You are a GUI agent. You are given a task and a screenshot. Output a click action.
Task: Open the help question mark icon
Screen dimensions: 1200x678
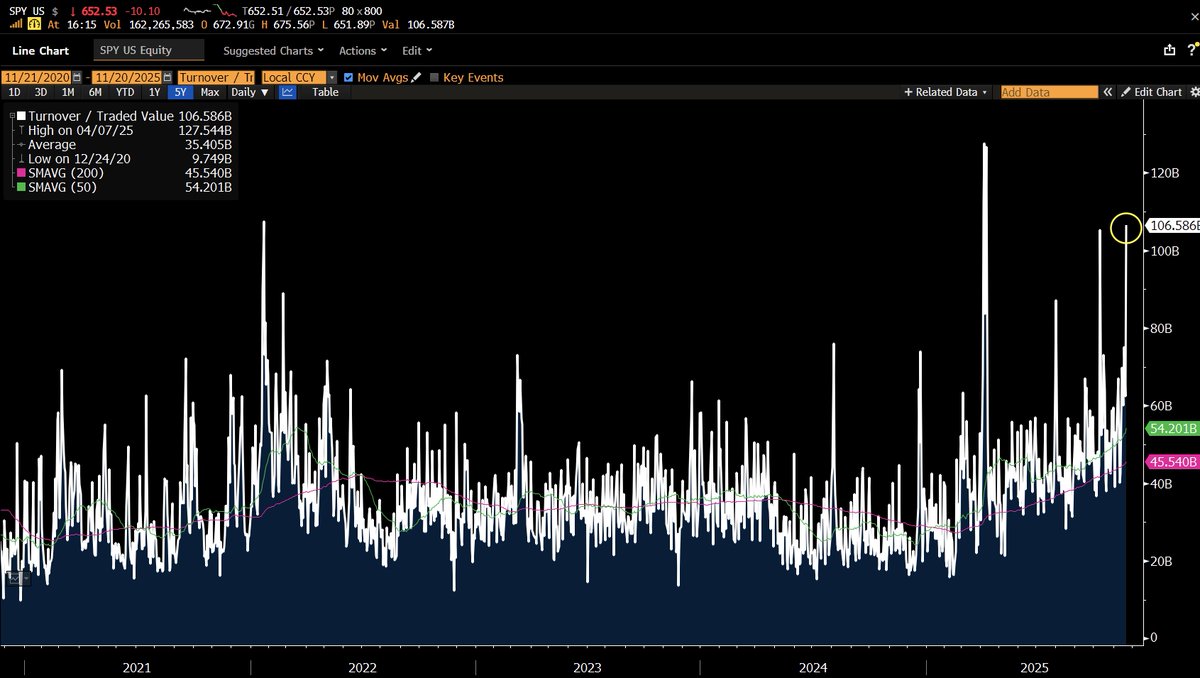(1190, 50)
